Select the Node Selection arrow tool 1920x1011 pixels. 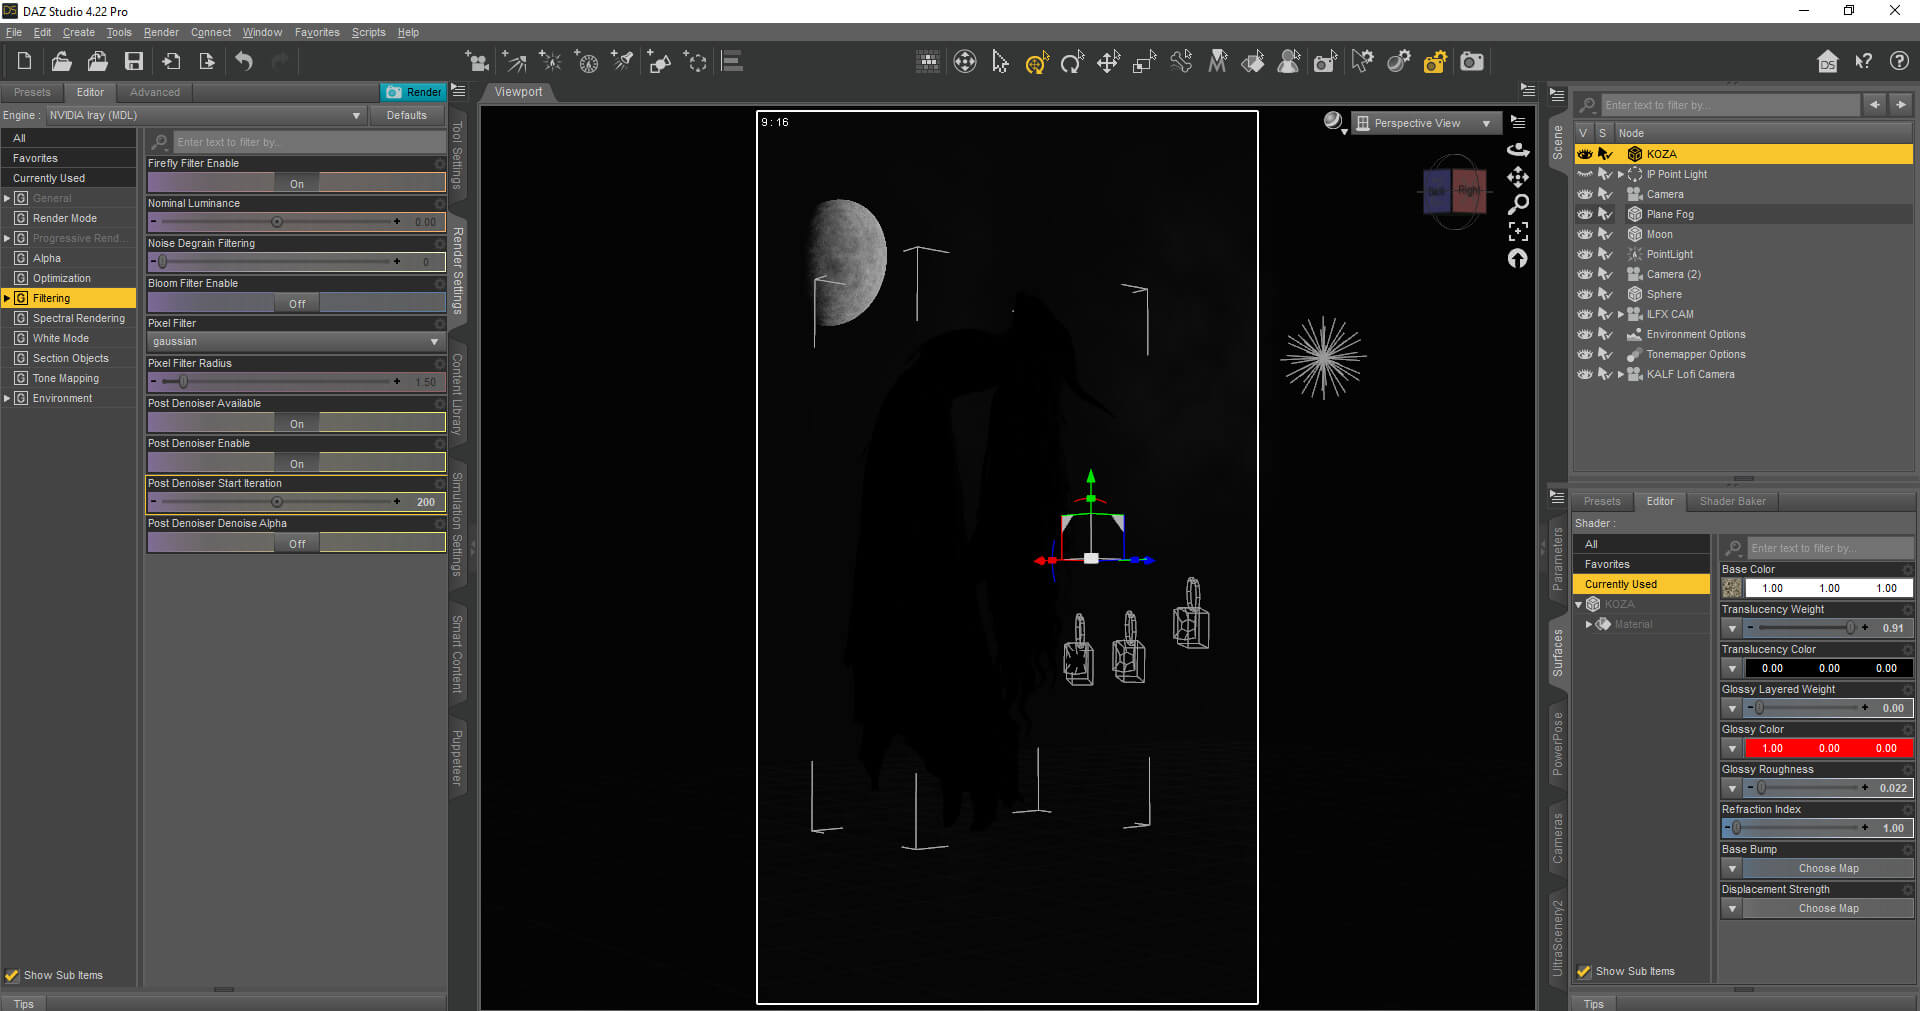click(x=1000, y=62)
